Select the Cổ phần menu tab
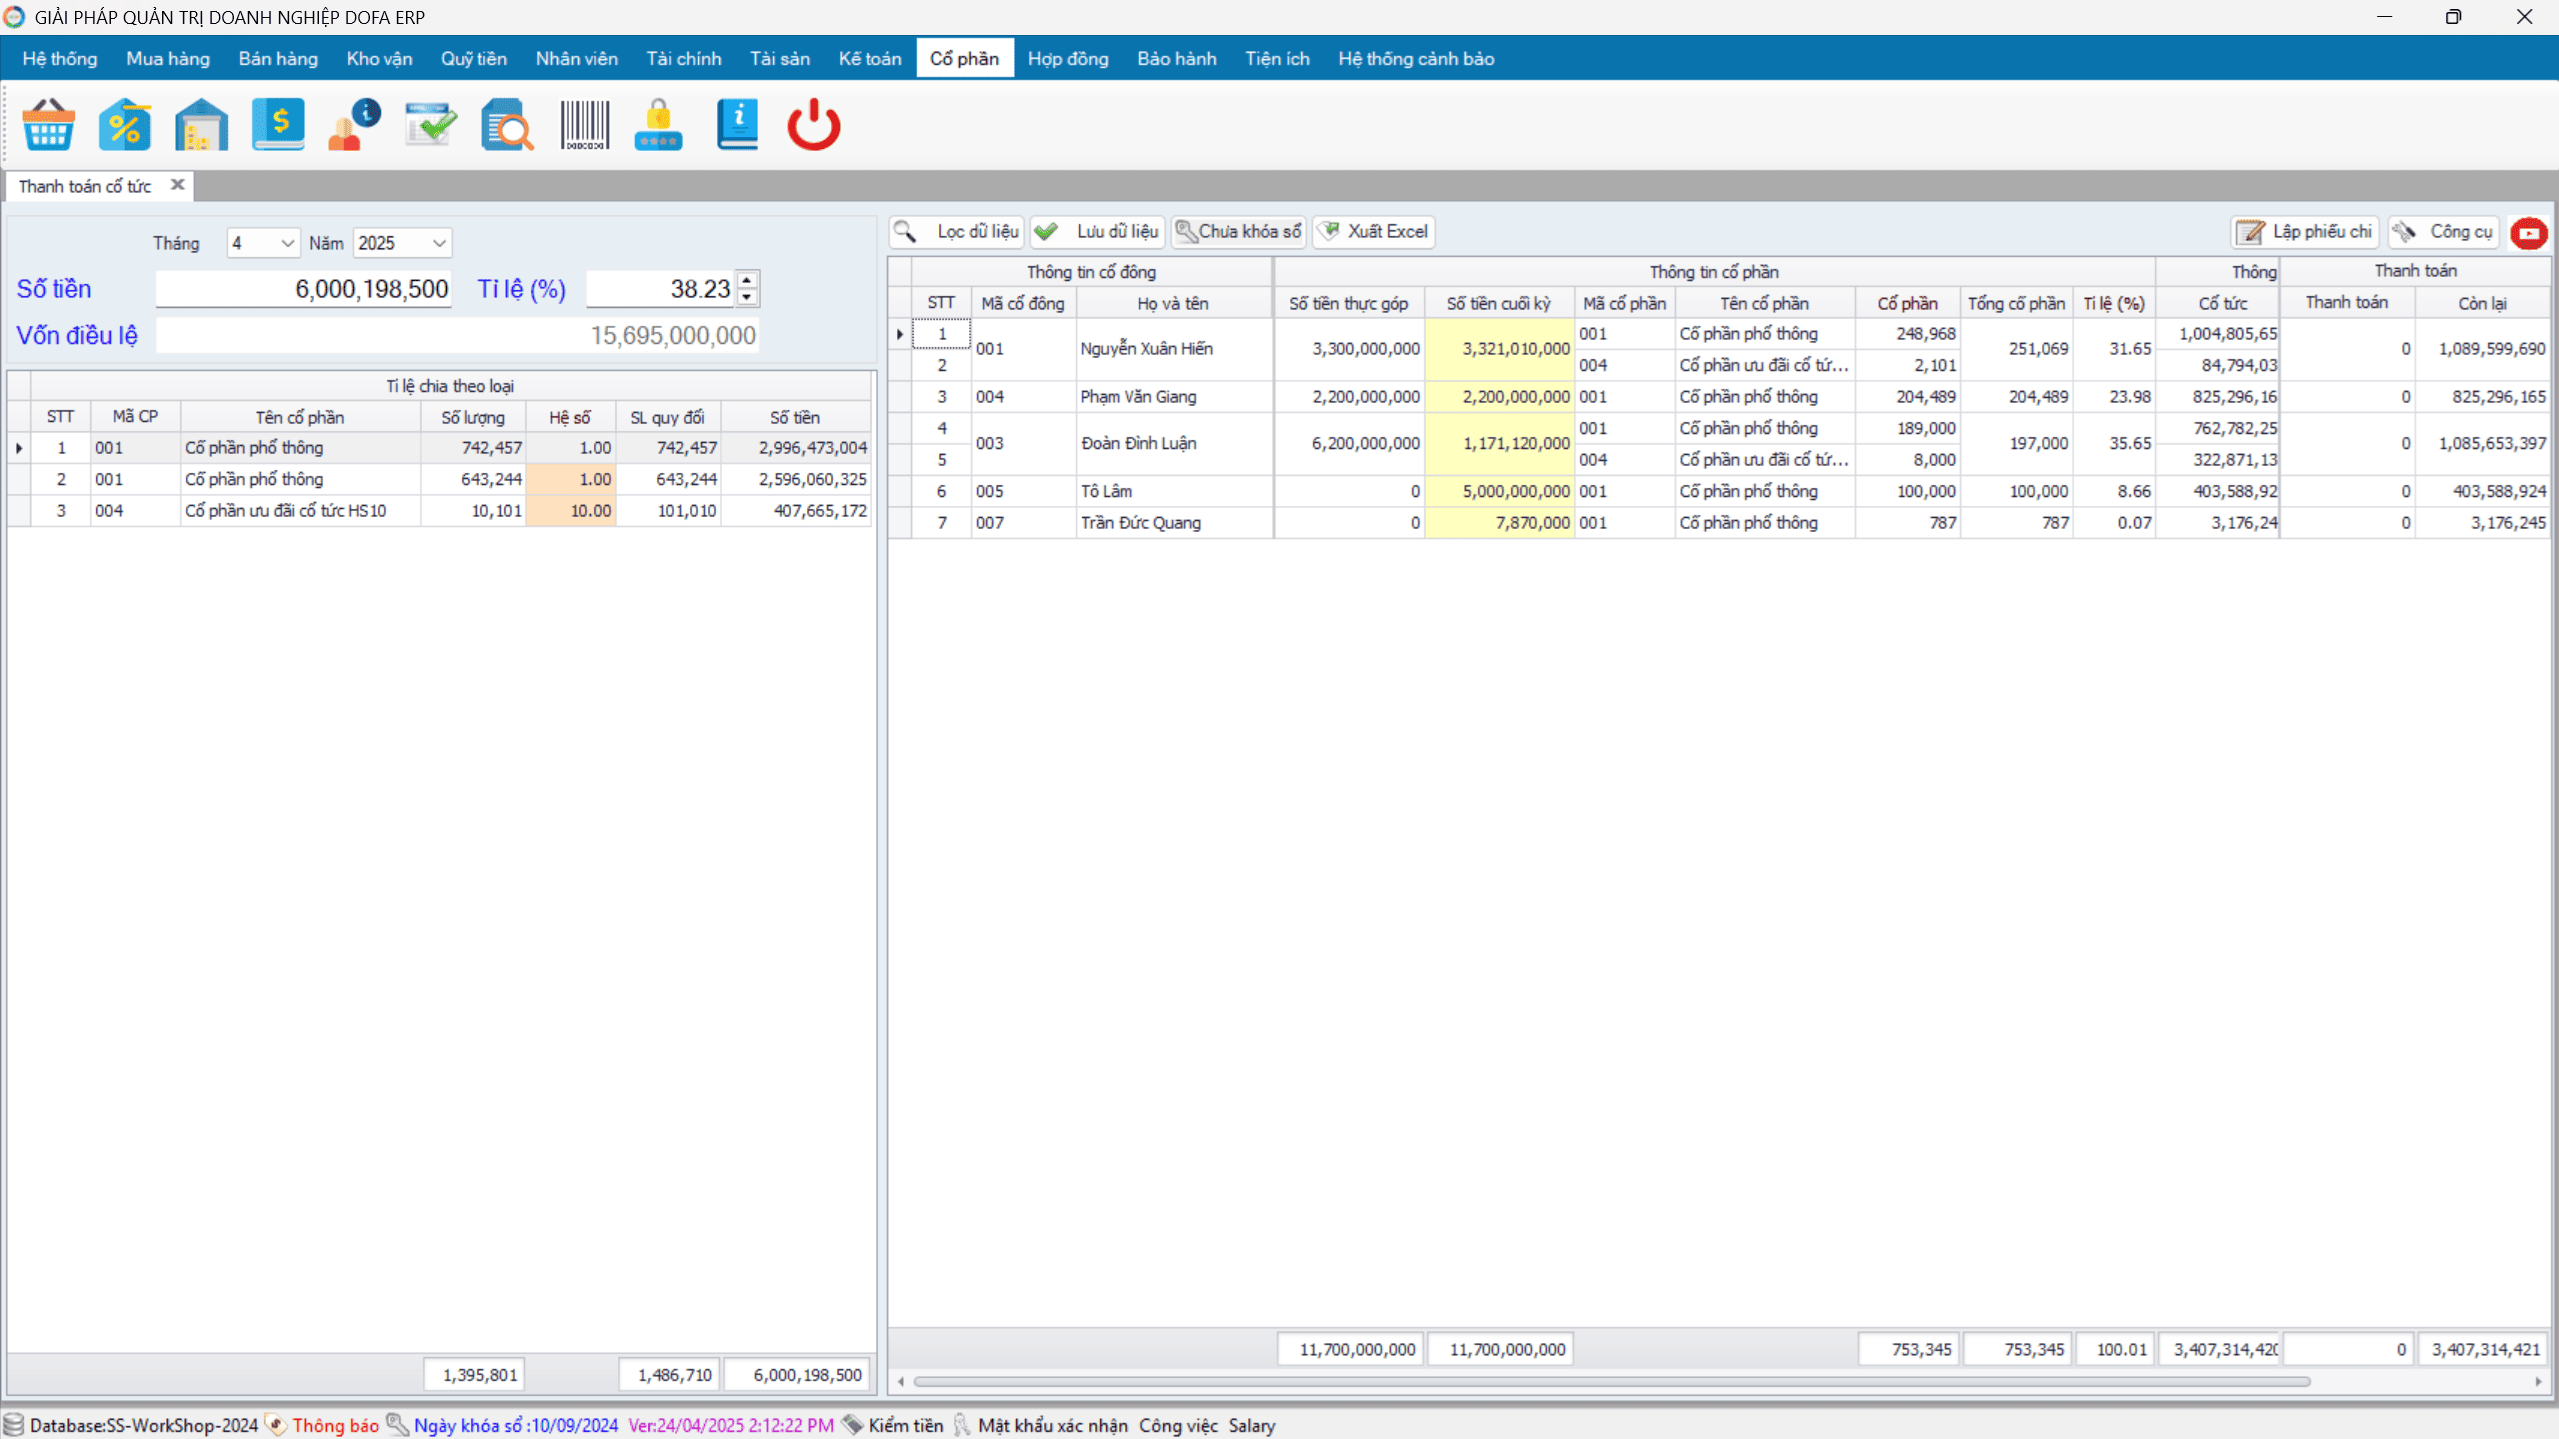The height and width of the screenshot is (1439, 2559). [964, 58]
